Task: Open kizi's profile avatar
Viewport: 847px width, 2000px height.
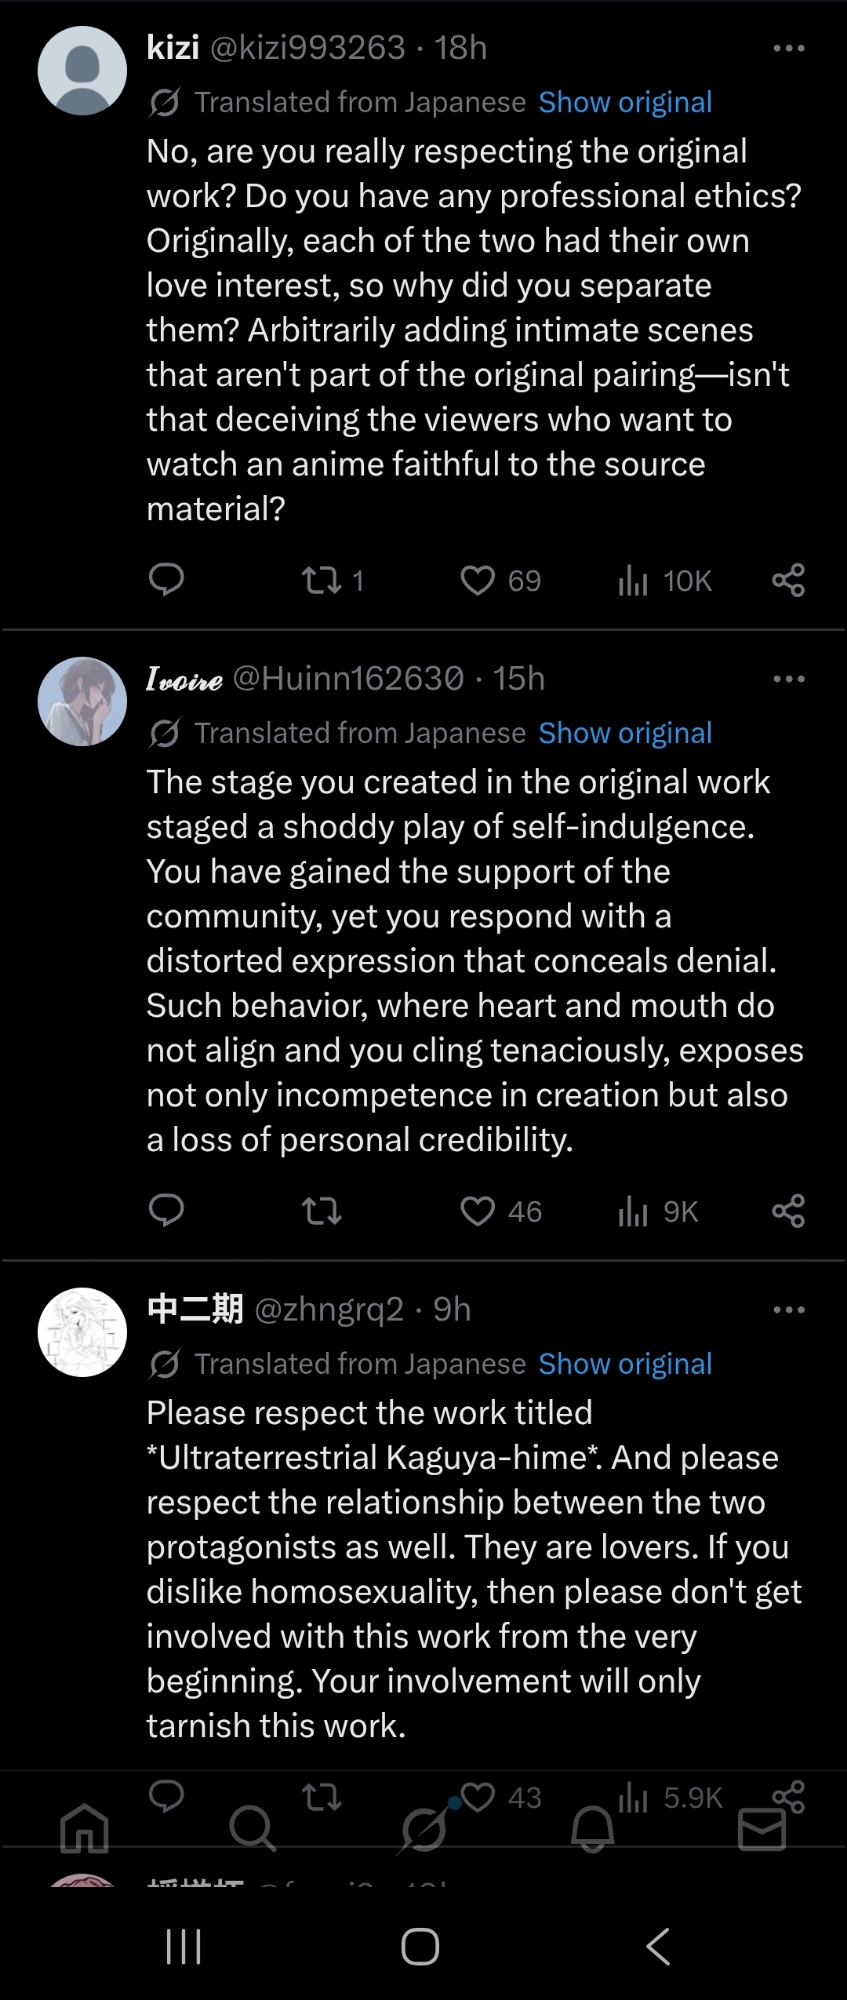Action: [x=82, y=70]
